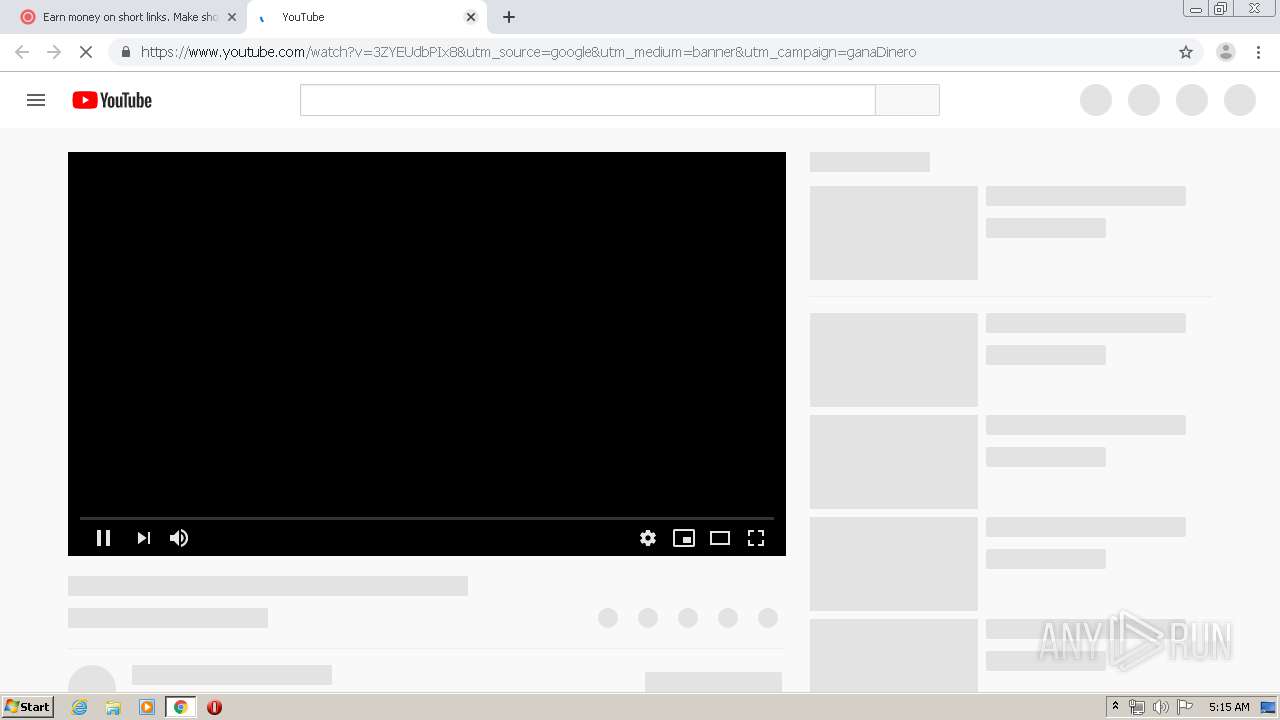Enable miniplayer mode
1280x720 pixels.
point(684,538)
